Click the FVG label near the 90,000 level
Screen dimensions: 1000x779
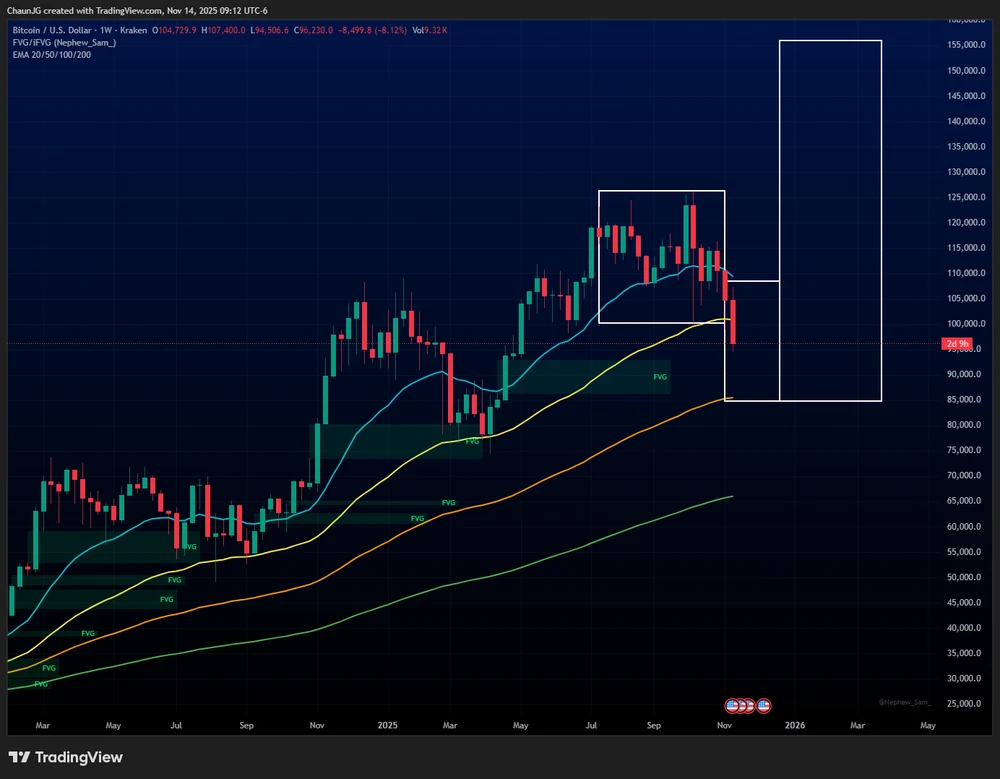coord(659,377)
